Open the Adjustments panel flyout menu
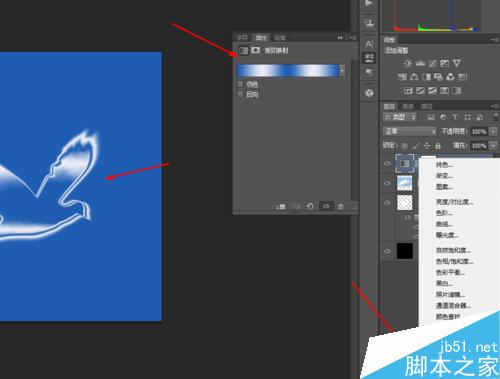Image resolution: width=500 pixels, height=379 pixels. [x=494, y=40]
